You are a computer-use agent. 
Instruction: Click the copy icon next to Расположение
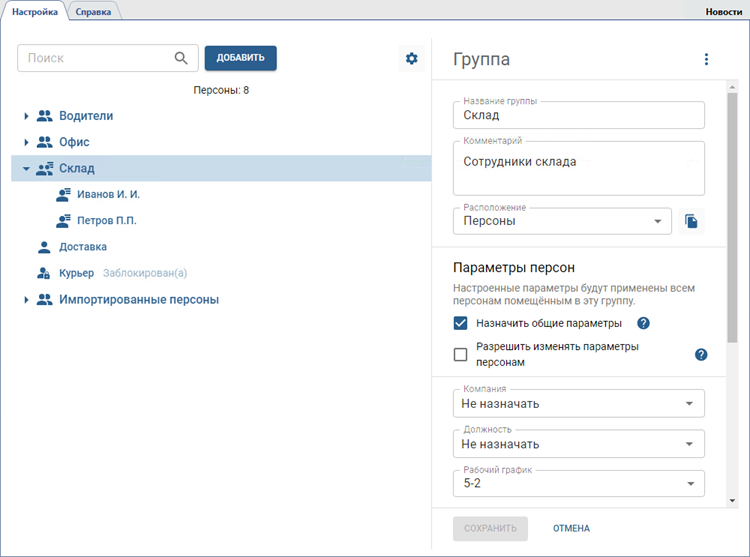coord(692,221)
